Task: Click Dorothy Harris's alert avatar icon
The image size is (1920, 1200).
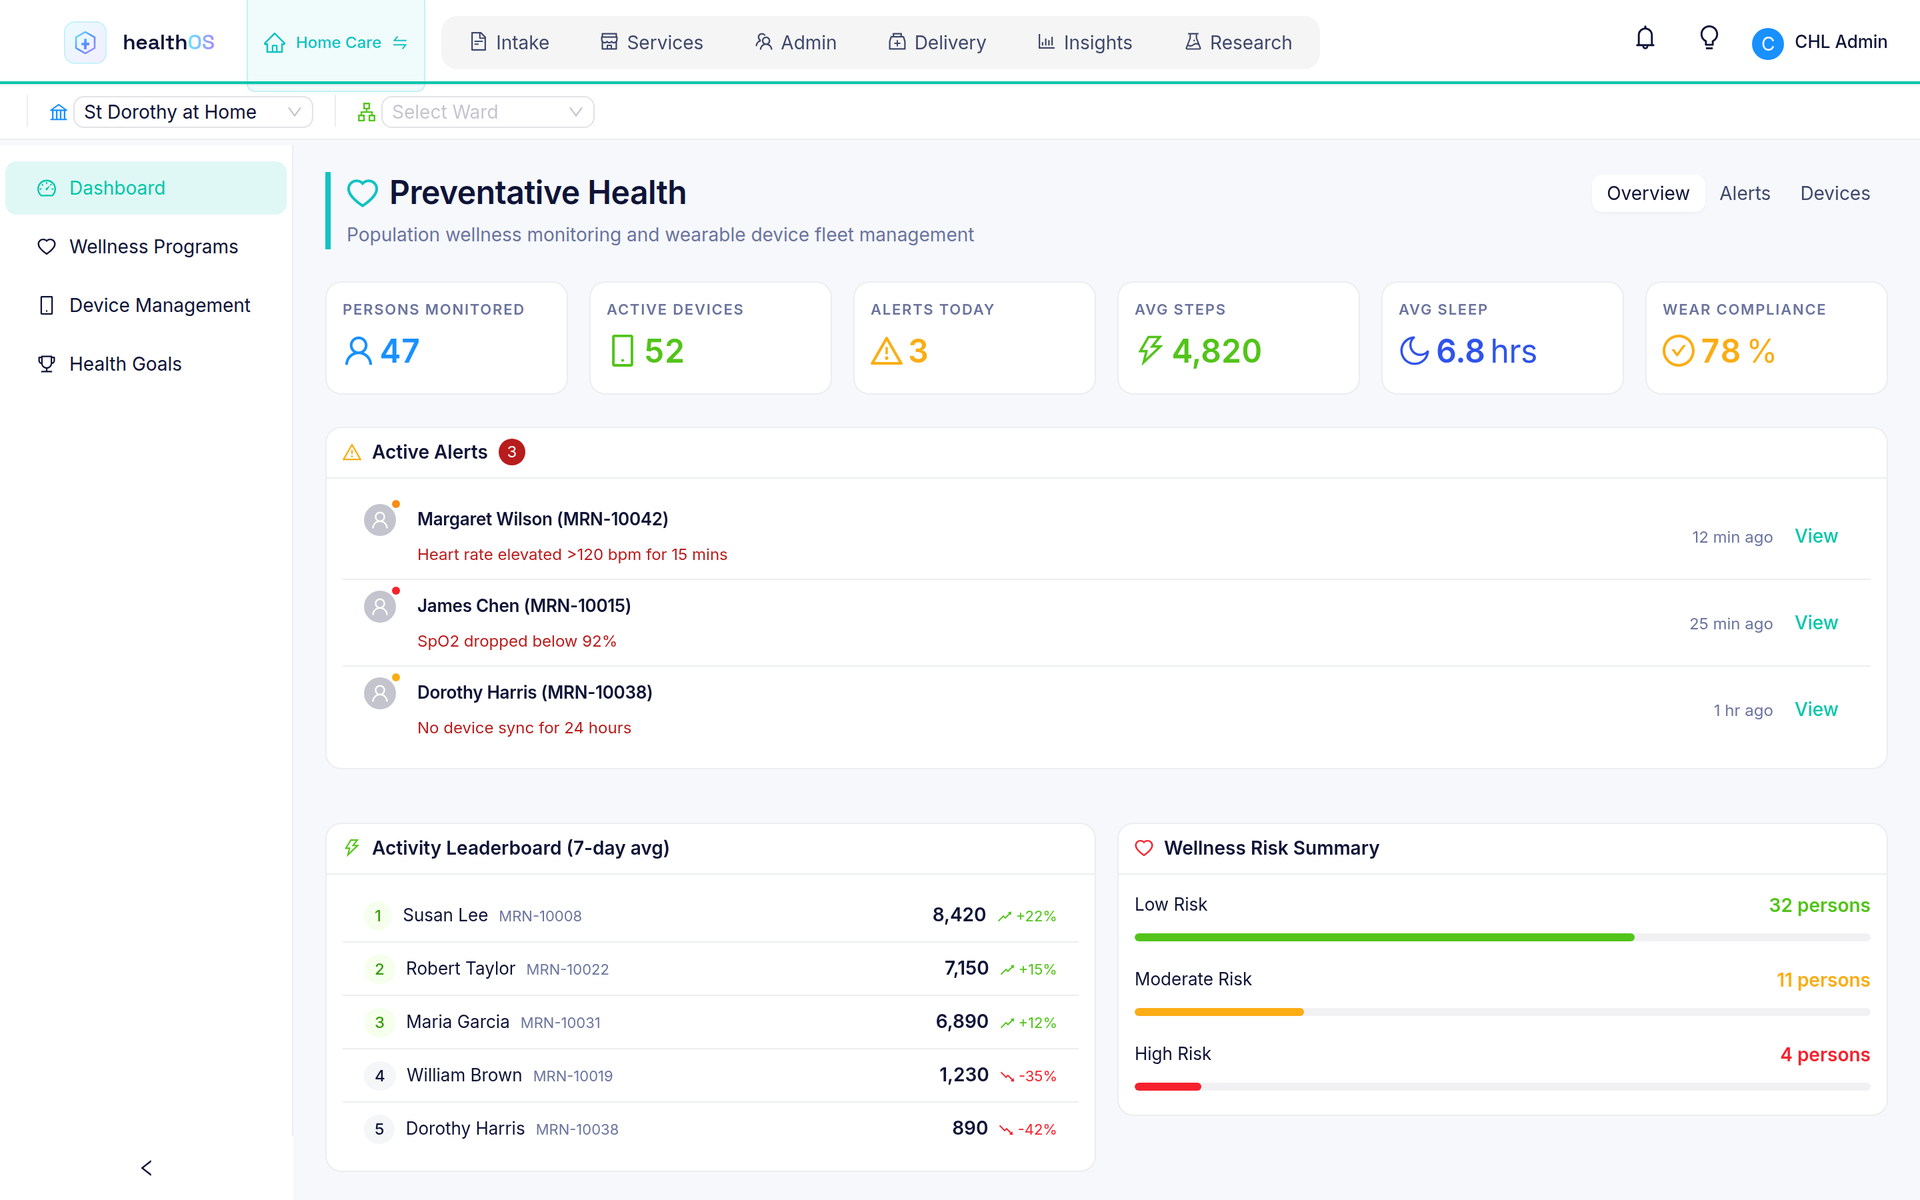Action: (x=380, y=693)
